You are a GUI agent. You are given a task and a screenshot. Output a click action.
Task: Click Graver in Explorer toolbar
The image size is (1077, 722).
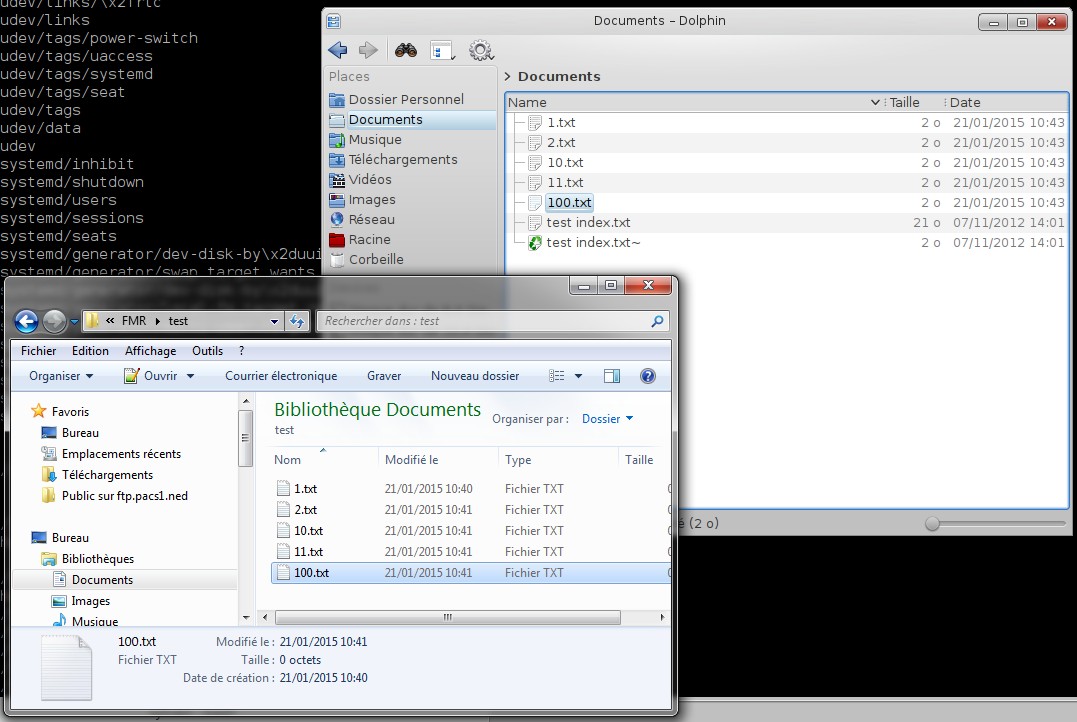[x=384, y=376]
